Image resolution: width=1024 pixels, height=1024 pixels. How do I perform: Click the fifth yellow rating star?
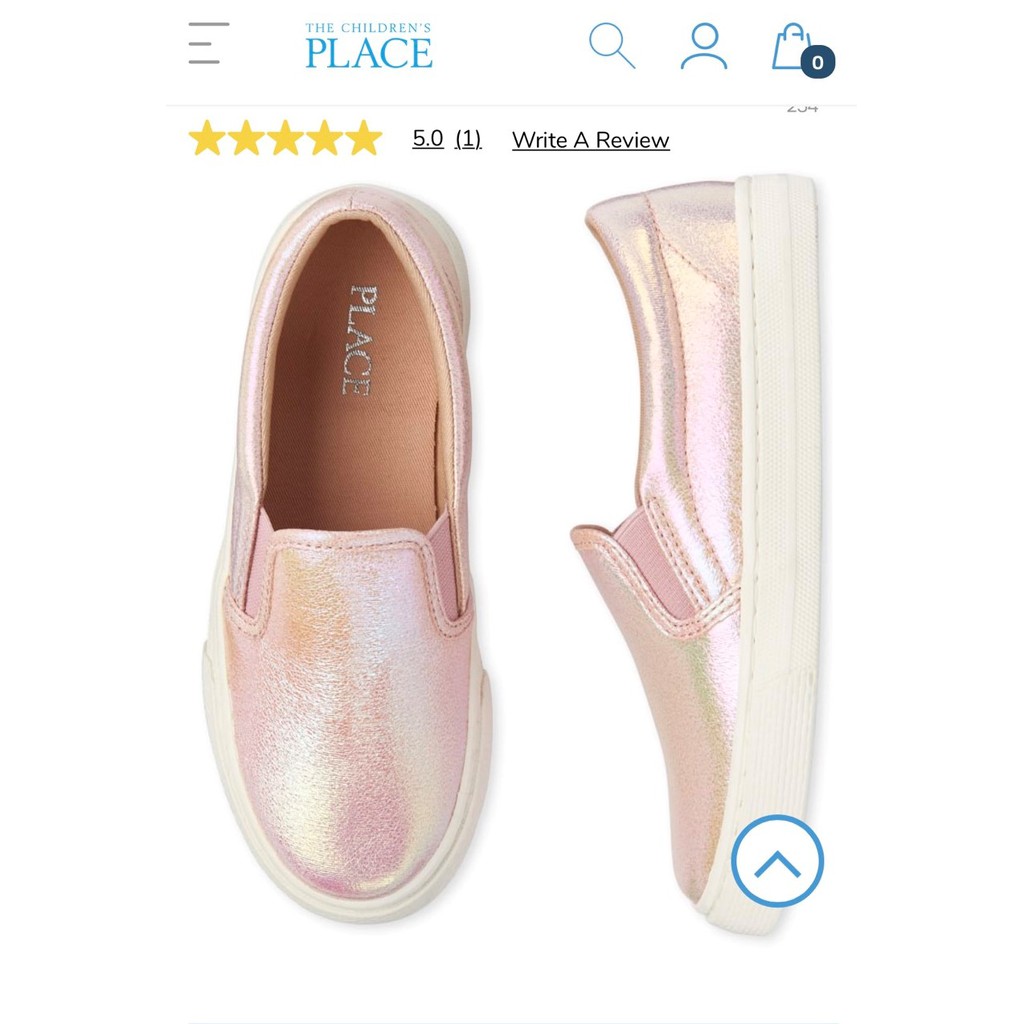coord(364,138)
